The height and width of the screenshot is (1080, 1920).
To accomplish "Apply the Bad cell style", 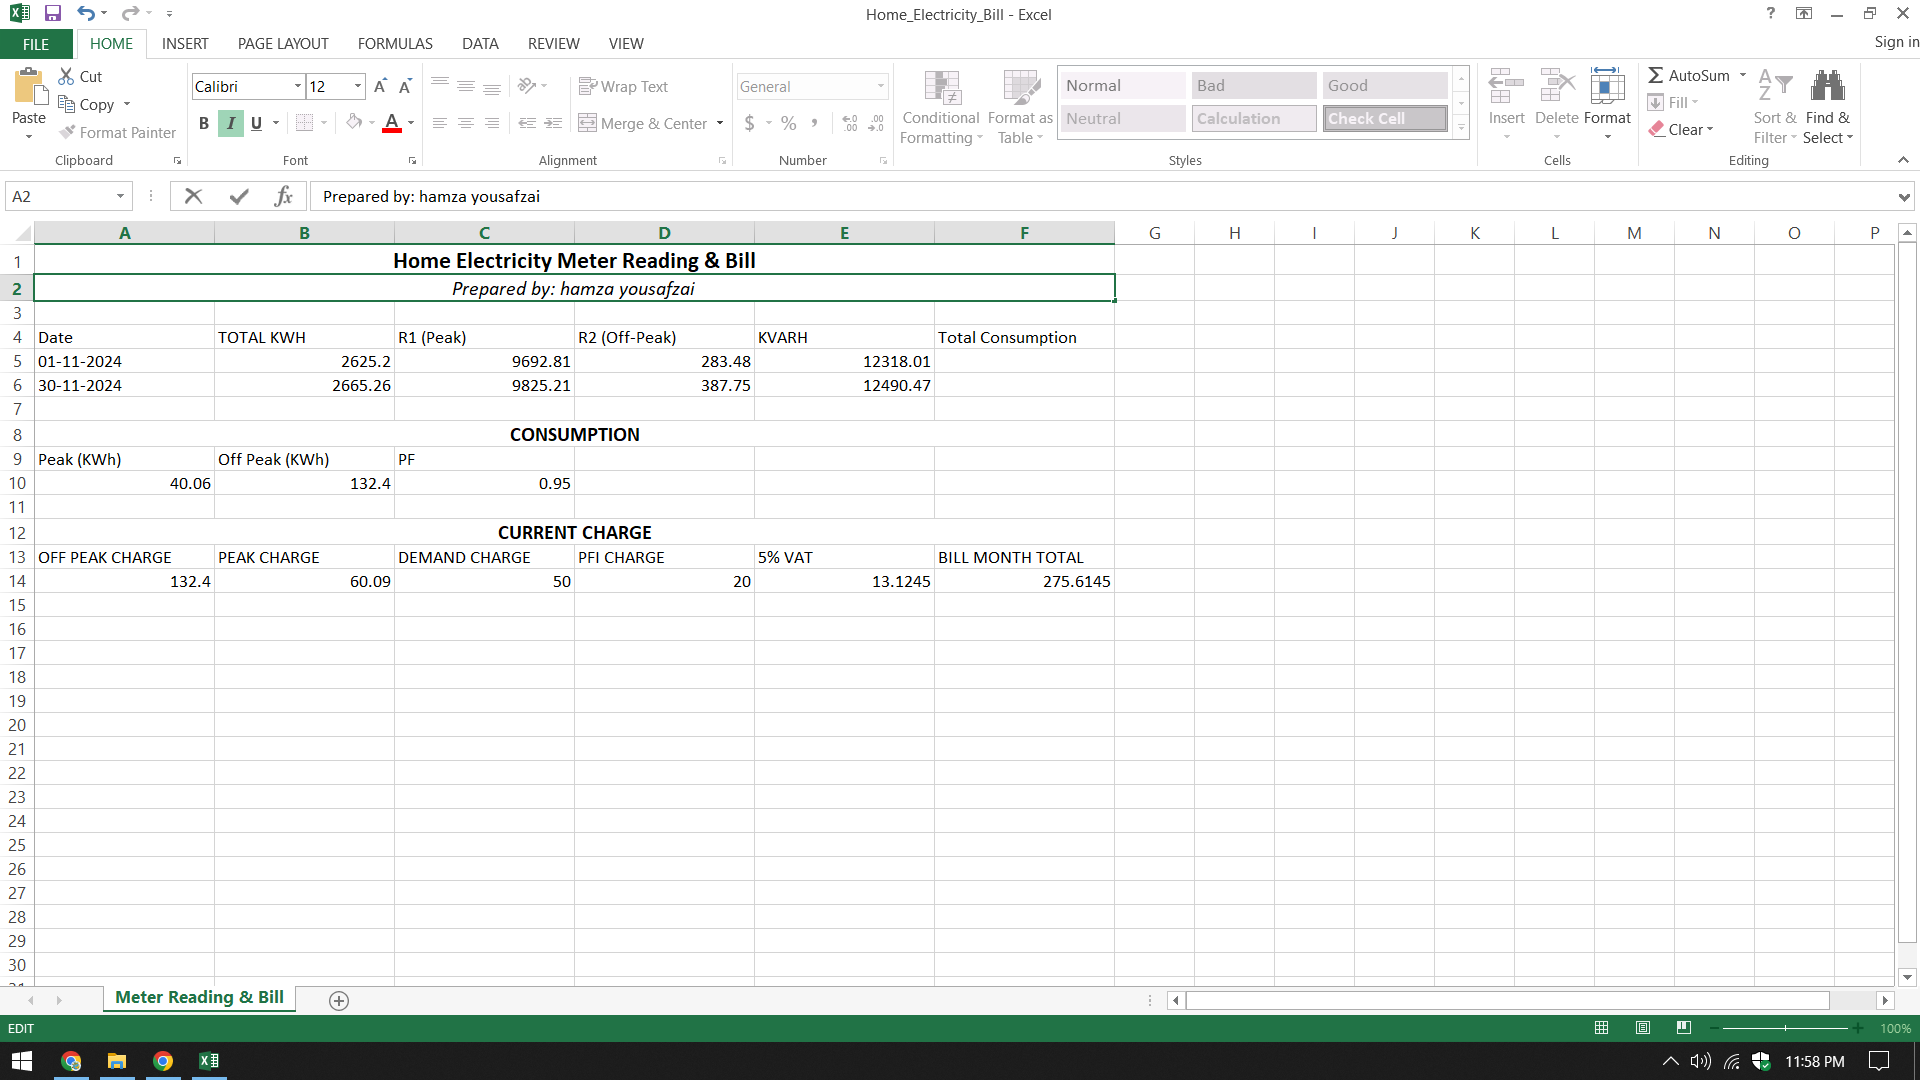I will (x=1254, y=86).
